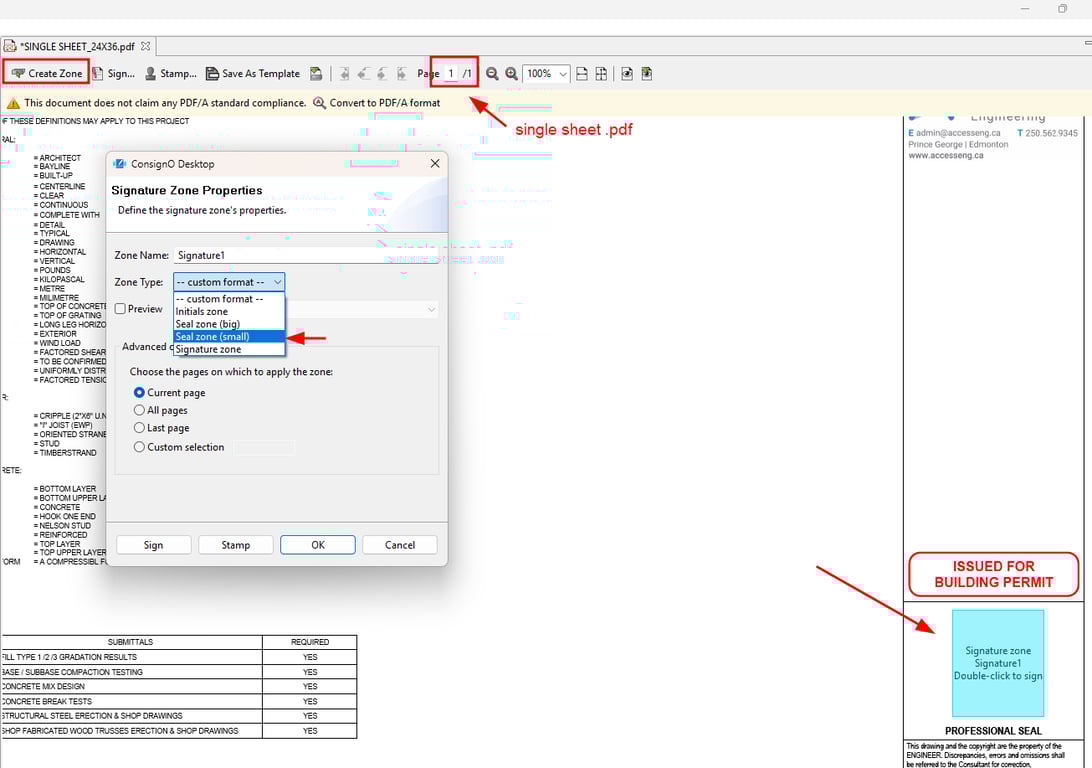Click the PDF/A warning triangle icon
The height and width of the screenshot is (768, 1092).
pyautogui.click(x=13, y=103)
